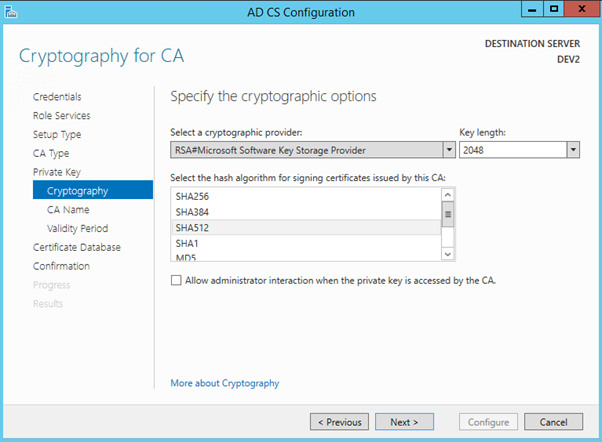Go to Credentials step
The image size is (602, 442).
click(x=57, y=97)
